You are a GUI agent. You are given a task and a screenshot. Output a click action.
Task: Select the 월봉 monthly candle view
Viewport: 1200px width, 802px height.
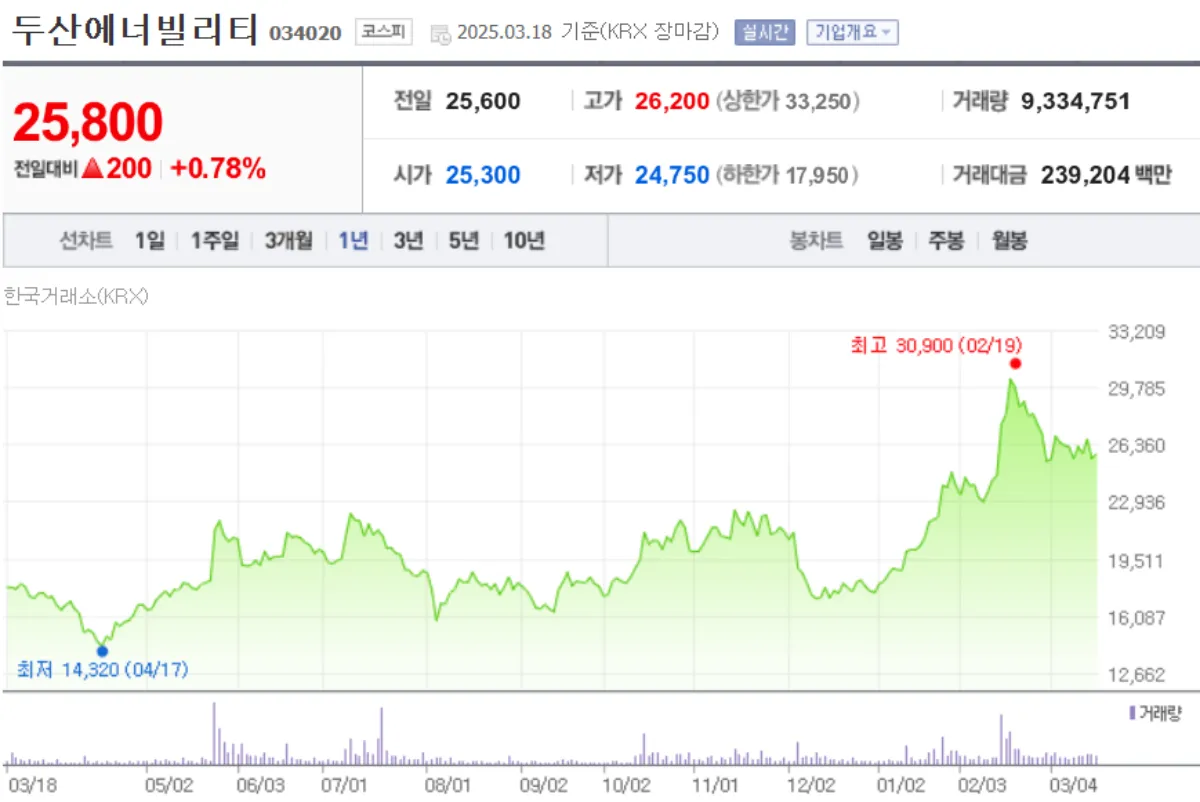pos(1010,241)
